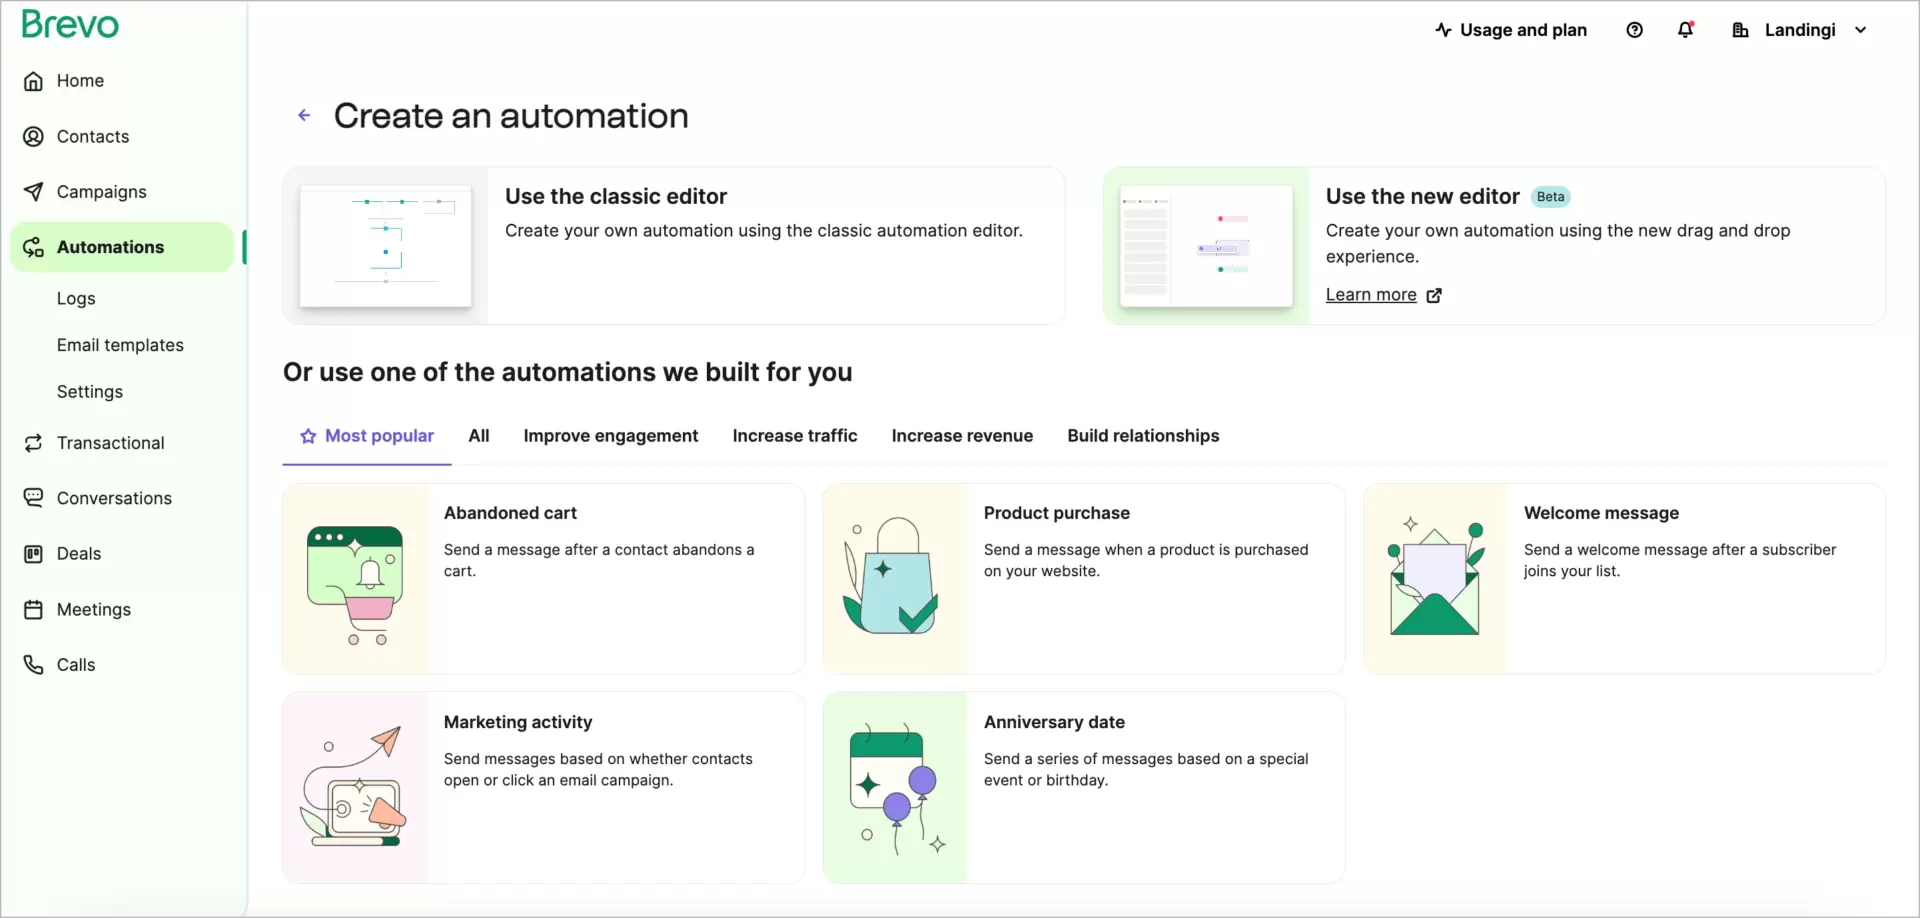Click the Learn more link
This screenshot has width=1920, height=918.
point(1371,294)
